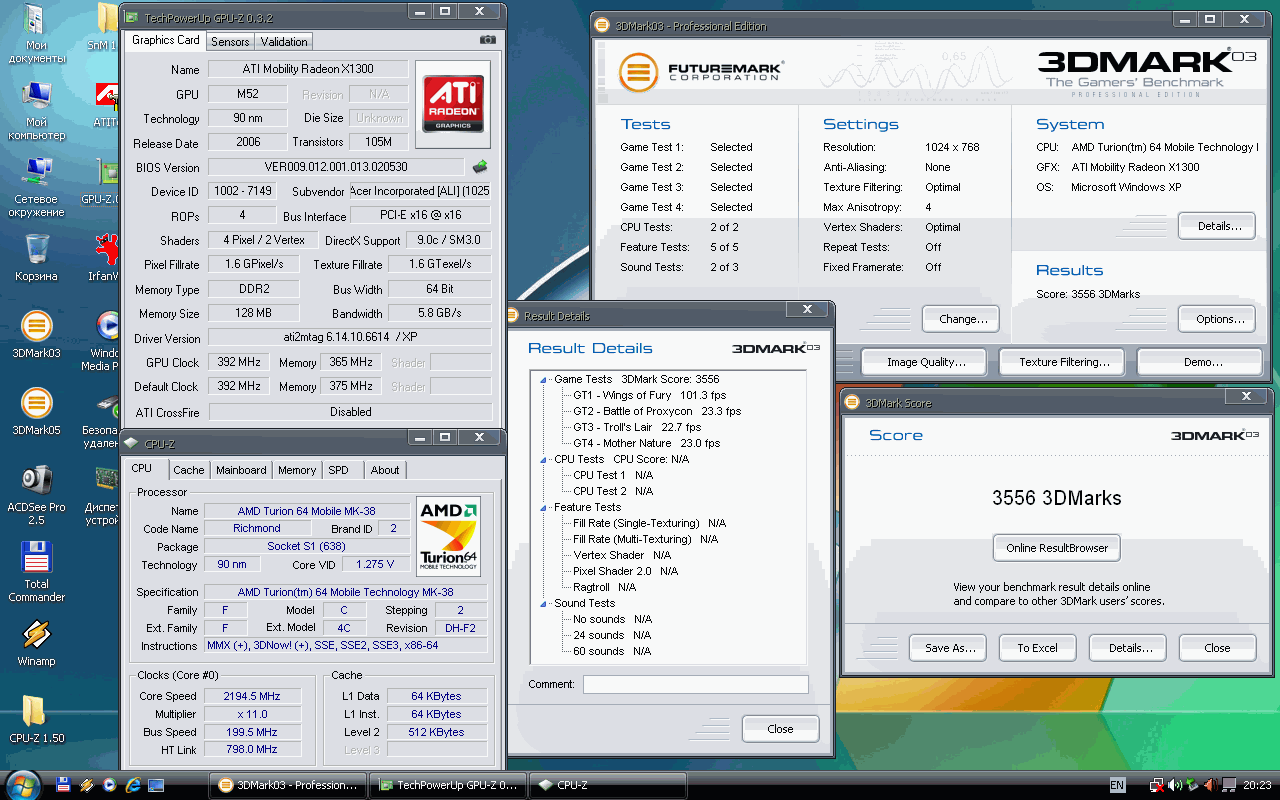
Task: Click Details... under System in 3DMark03
Action: [1217, 226]
